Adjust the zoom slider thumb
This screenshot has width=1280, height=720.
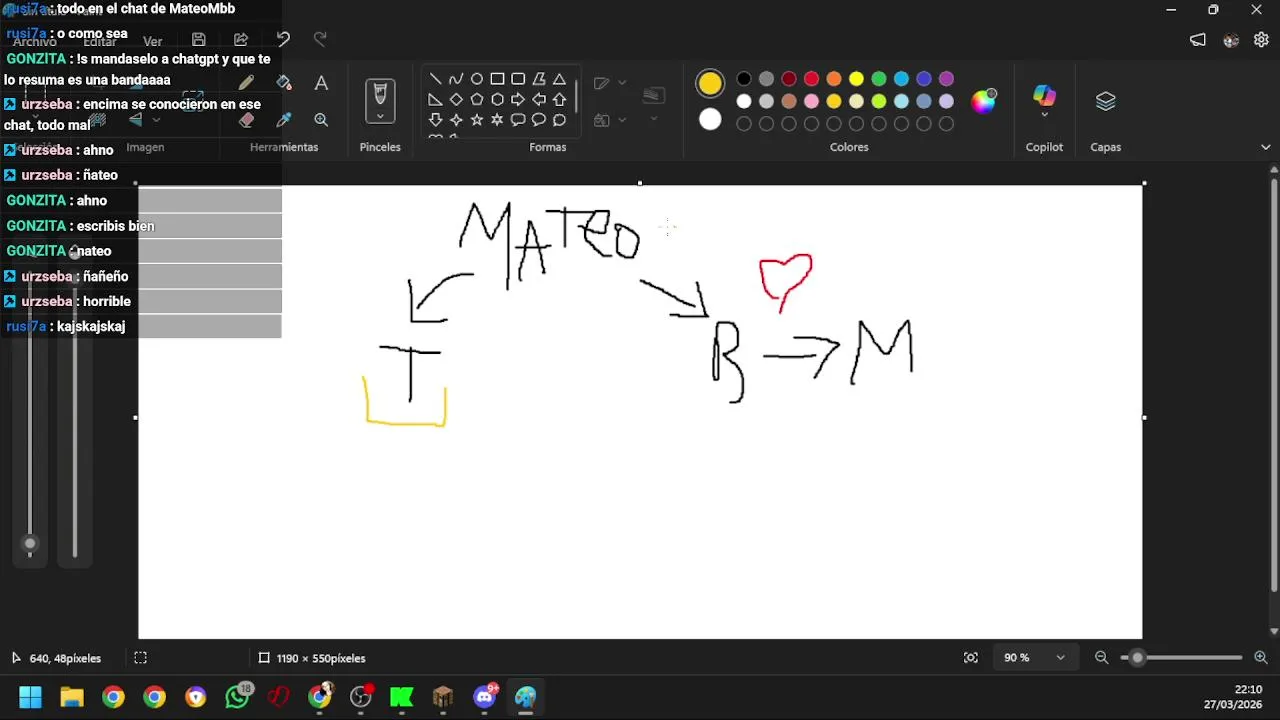tap(1137, 658)
